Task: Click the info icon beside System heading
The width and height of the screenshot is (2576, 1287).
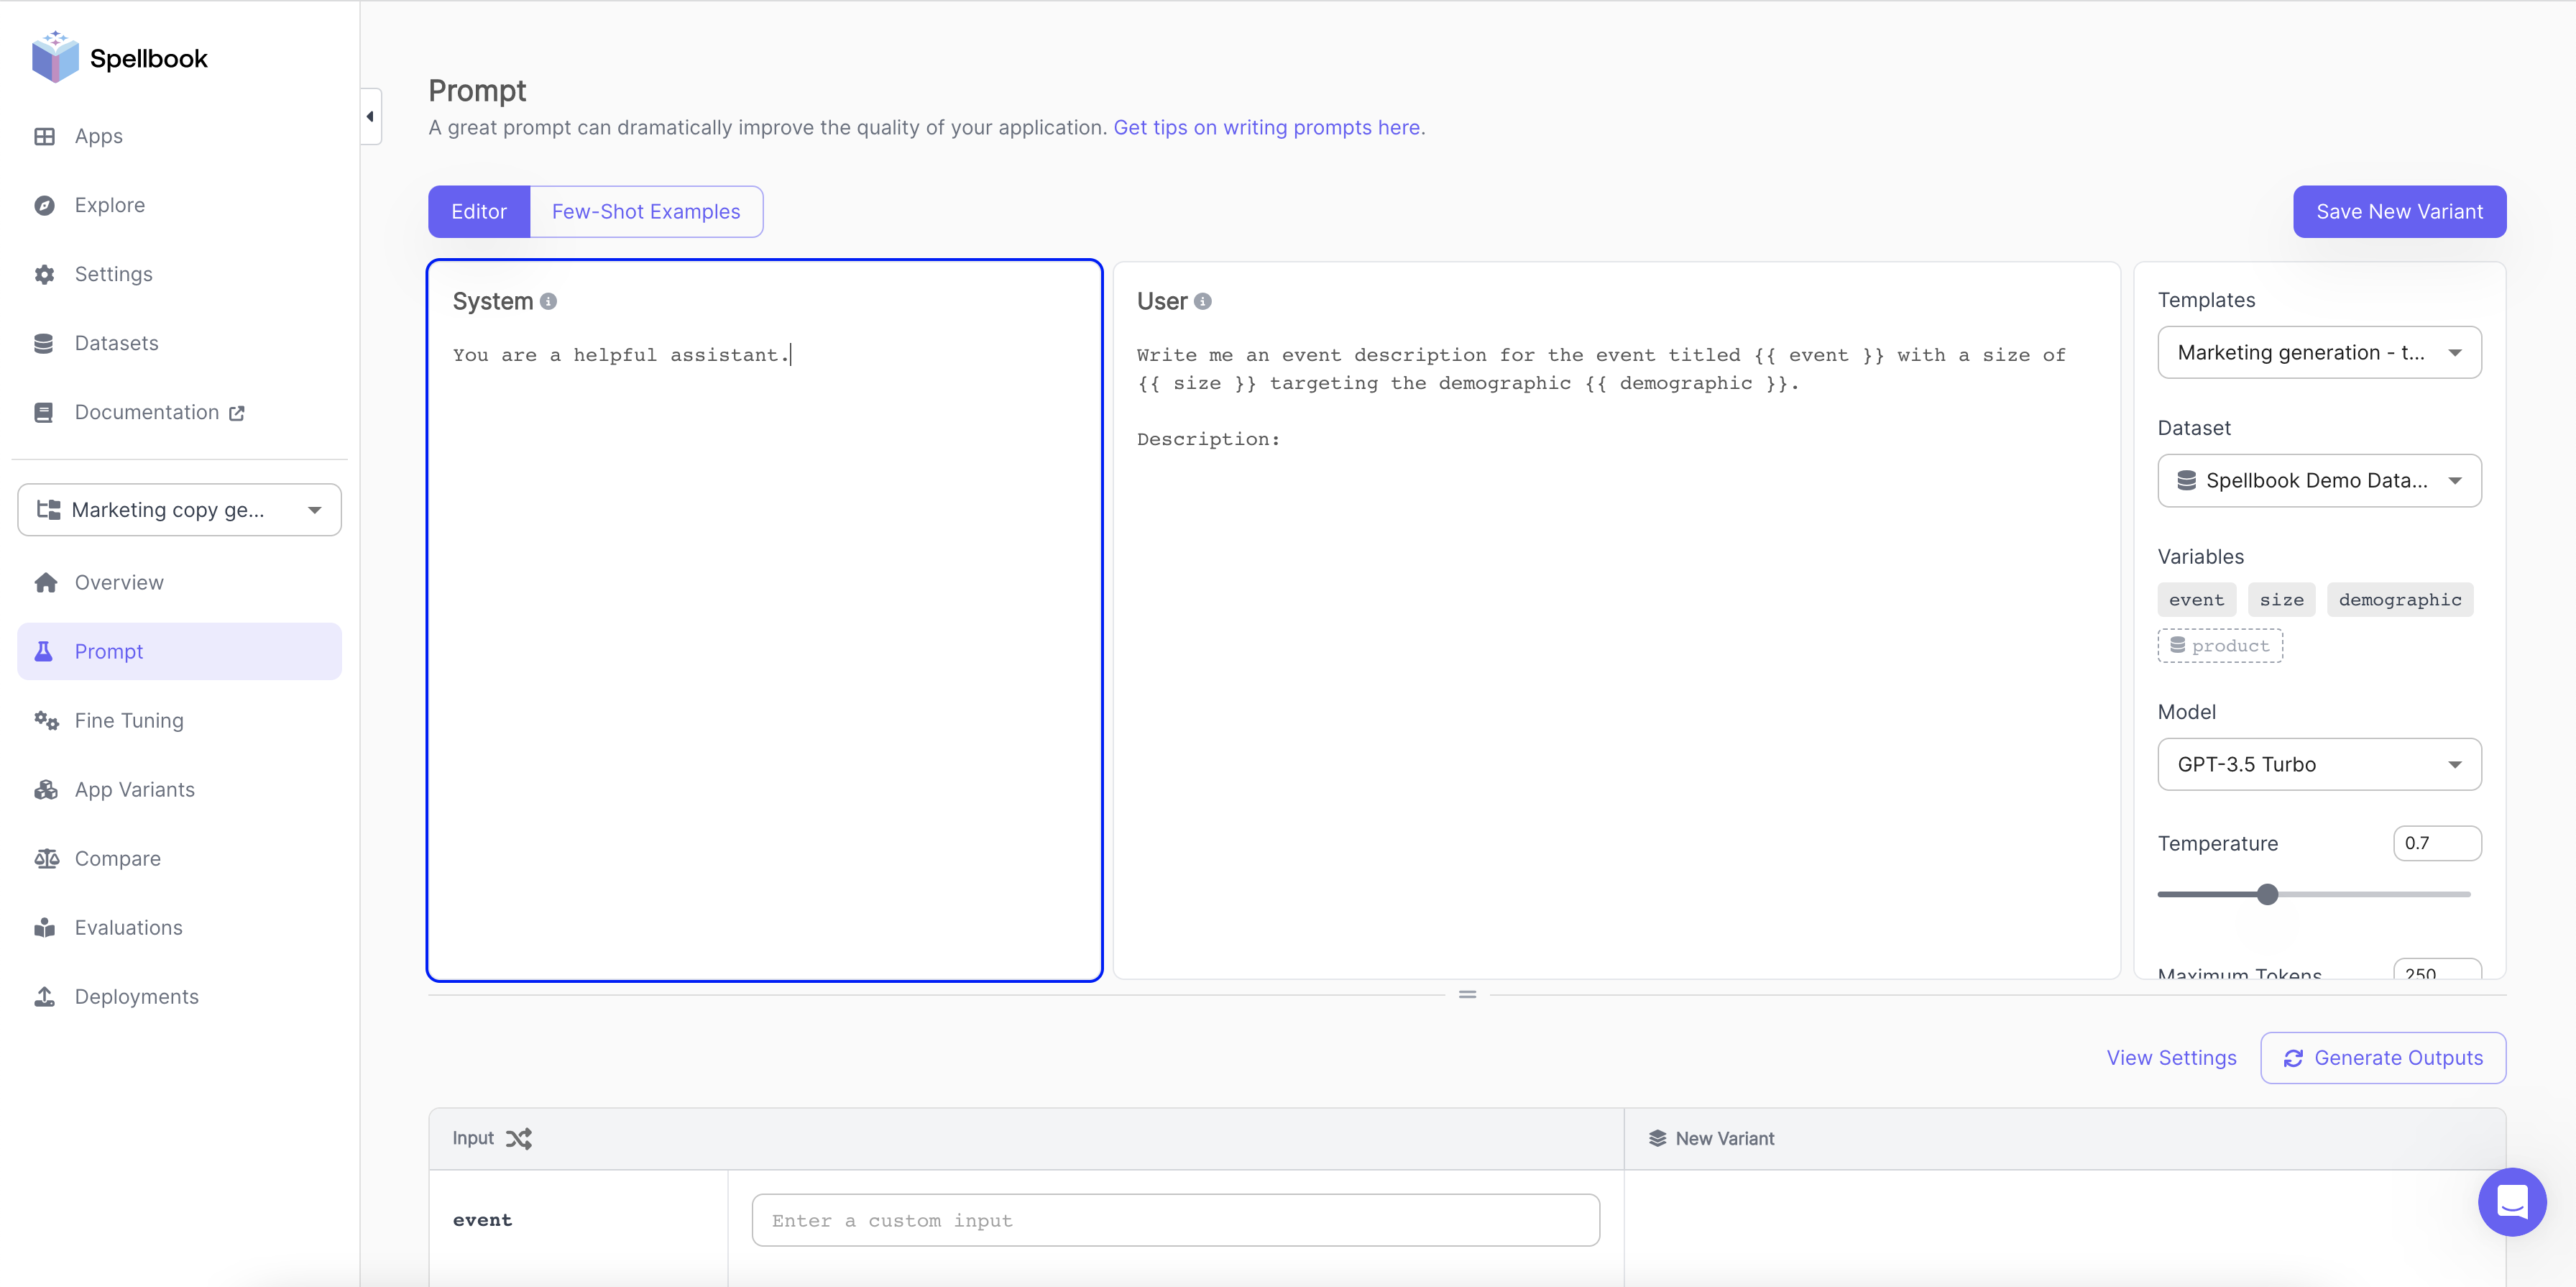Action: point(548,300)
